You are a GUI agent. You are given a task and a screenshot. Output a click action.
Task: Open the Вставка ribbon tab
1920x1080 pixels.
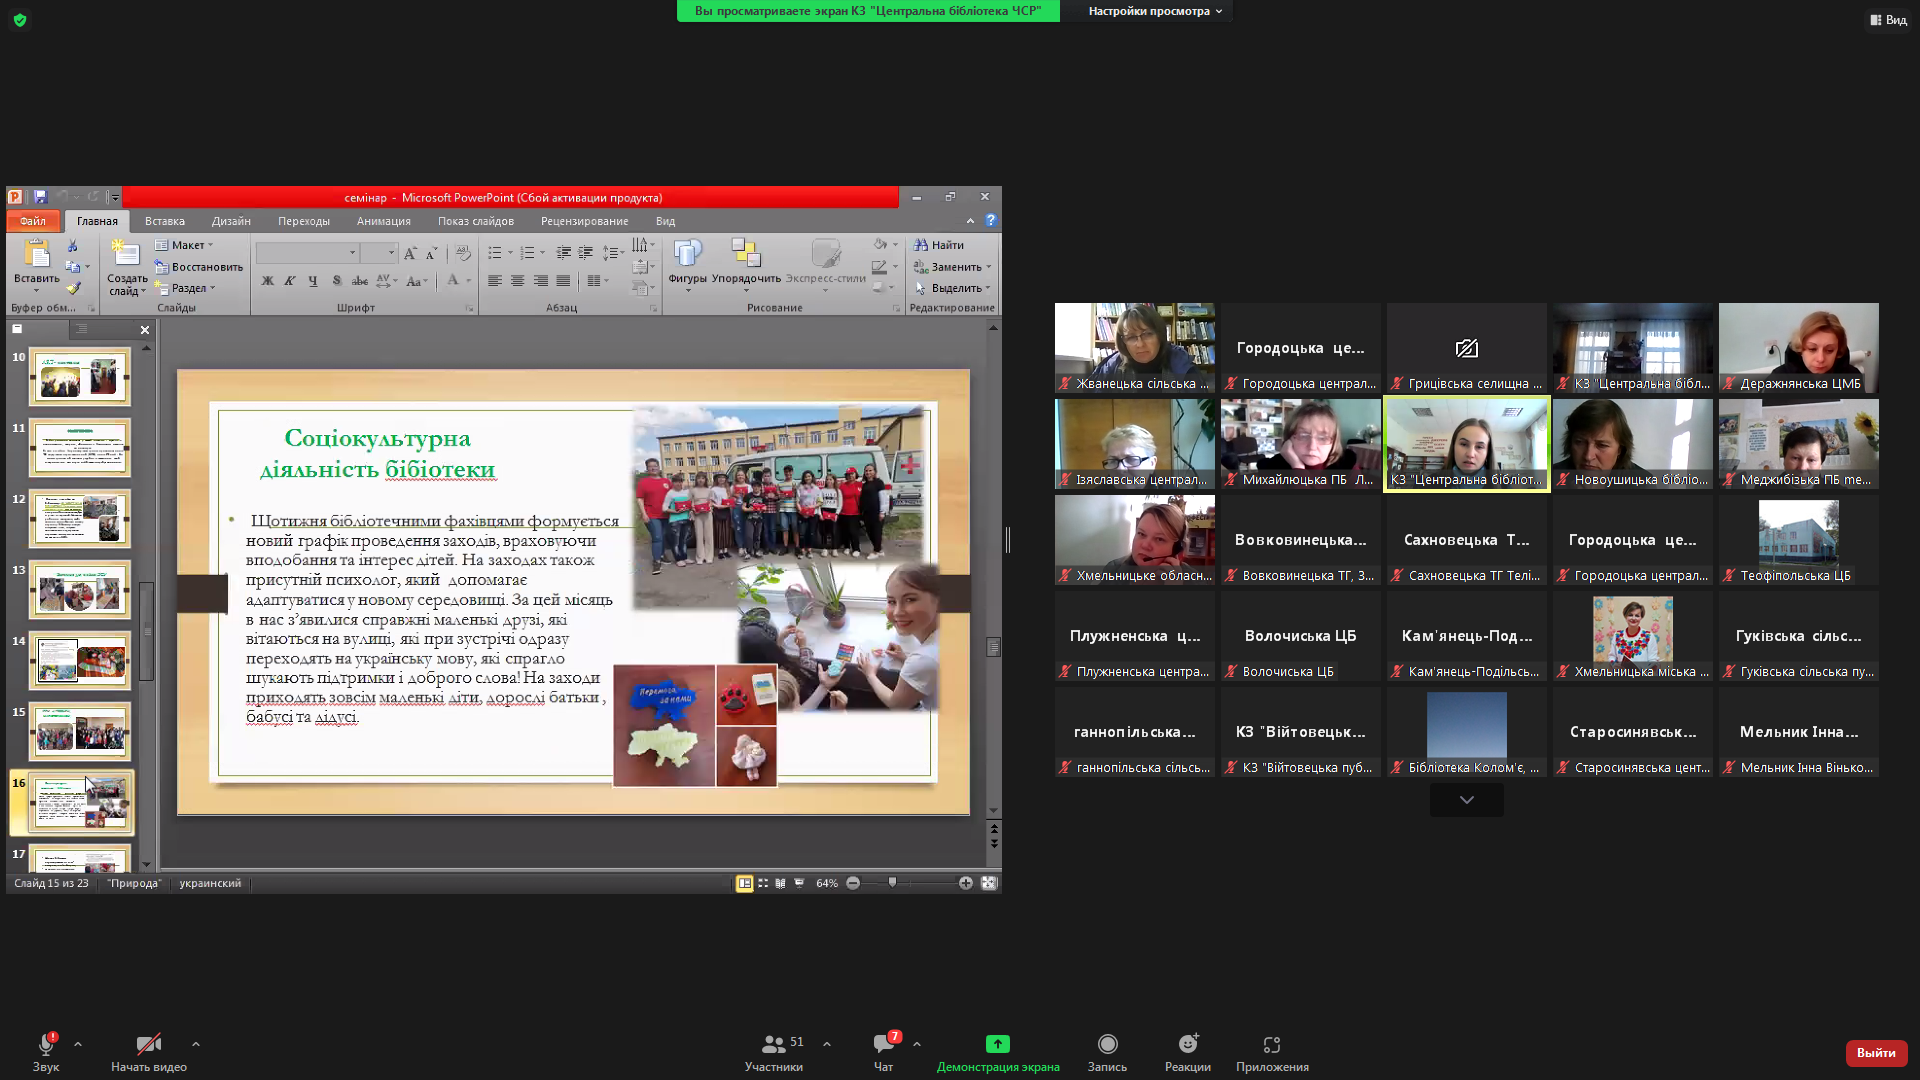[x=164, y=221]
